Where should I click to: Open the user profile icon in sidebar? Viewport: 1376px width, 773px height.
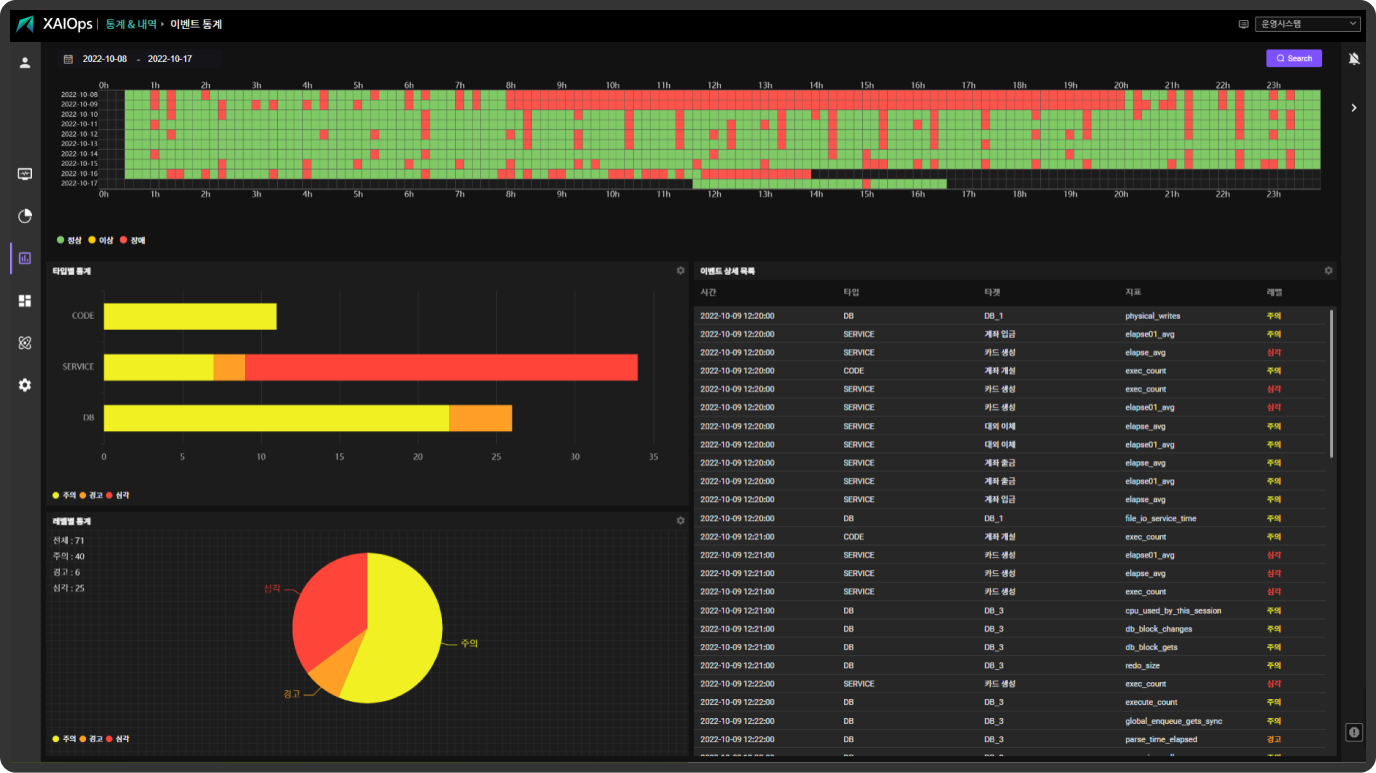tap(25, 62)
